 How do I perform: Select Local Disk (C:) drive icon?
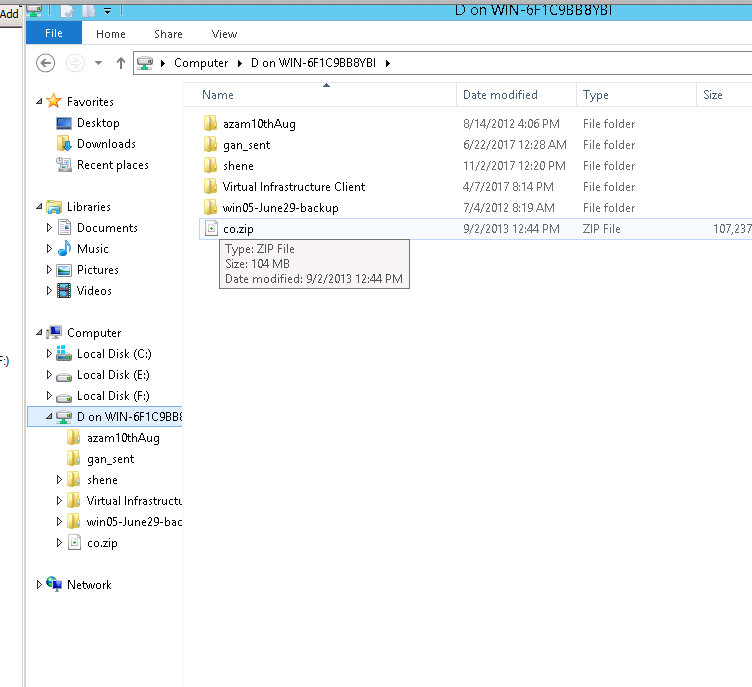pos(64,354)
